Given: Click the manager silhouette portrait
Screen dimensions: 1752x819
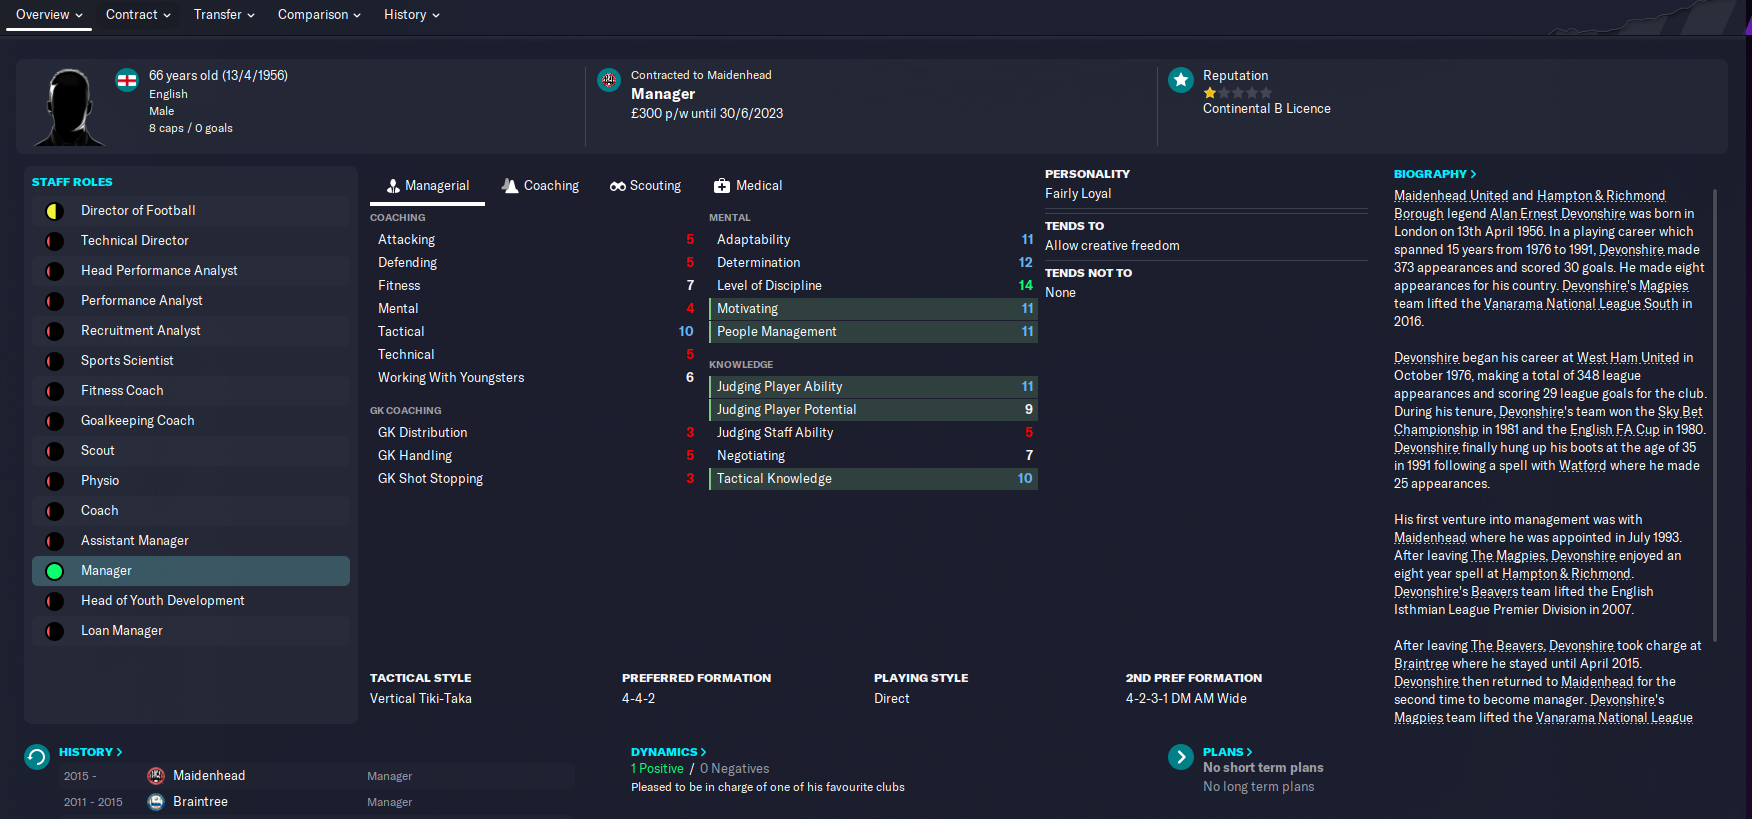Looking at the screenshot, I should (x=70, y=107).
